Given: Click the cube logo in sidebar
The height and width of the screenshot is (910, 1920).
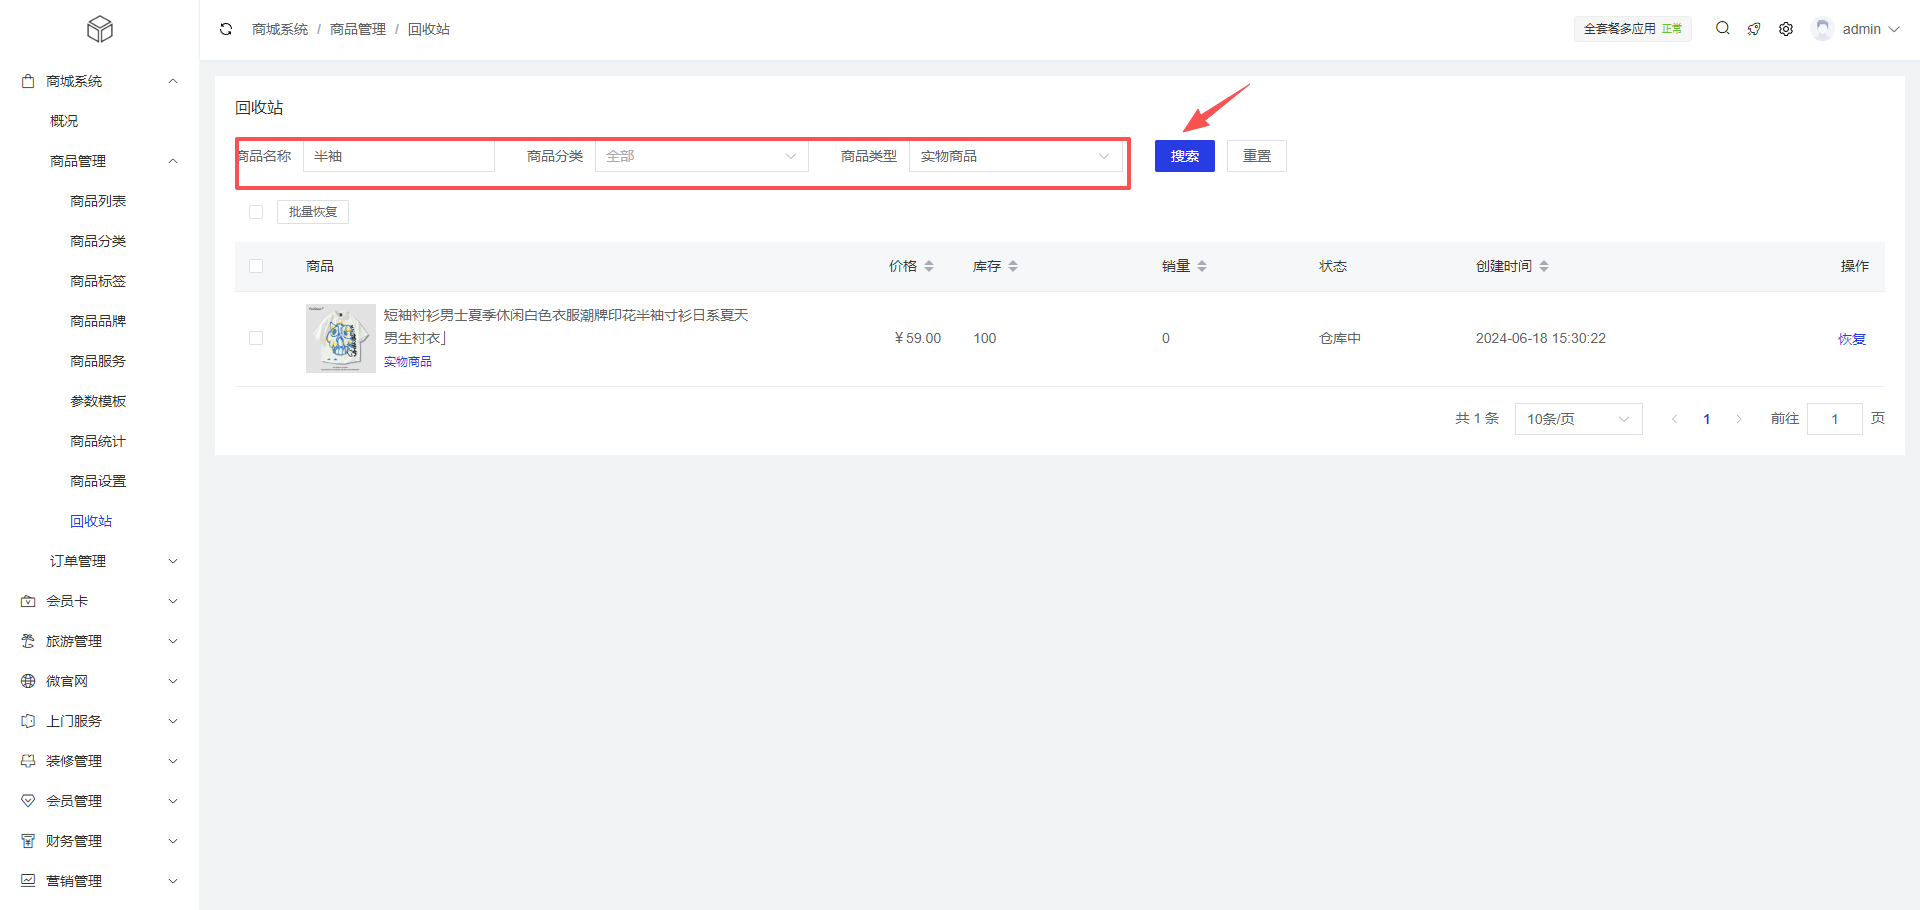Looking at the screenshot, I should coord(100,29).
